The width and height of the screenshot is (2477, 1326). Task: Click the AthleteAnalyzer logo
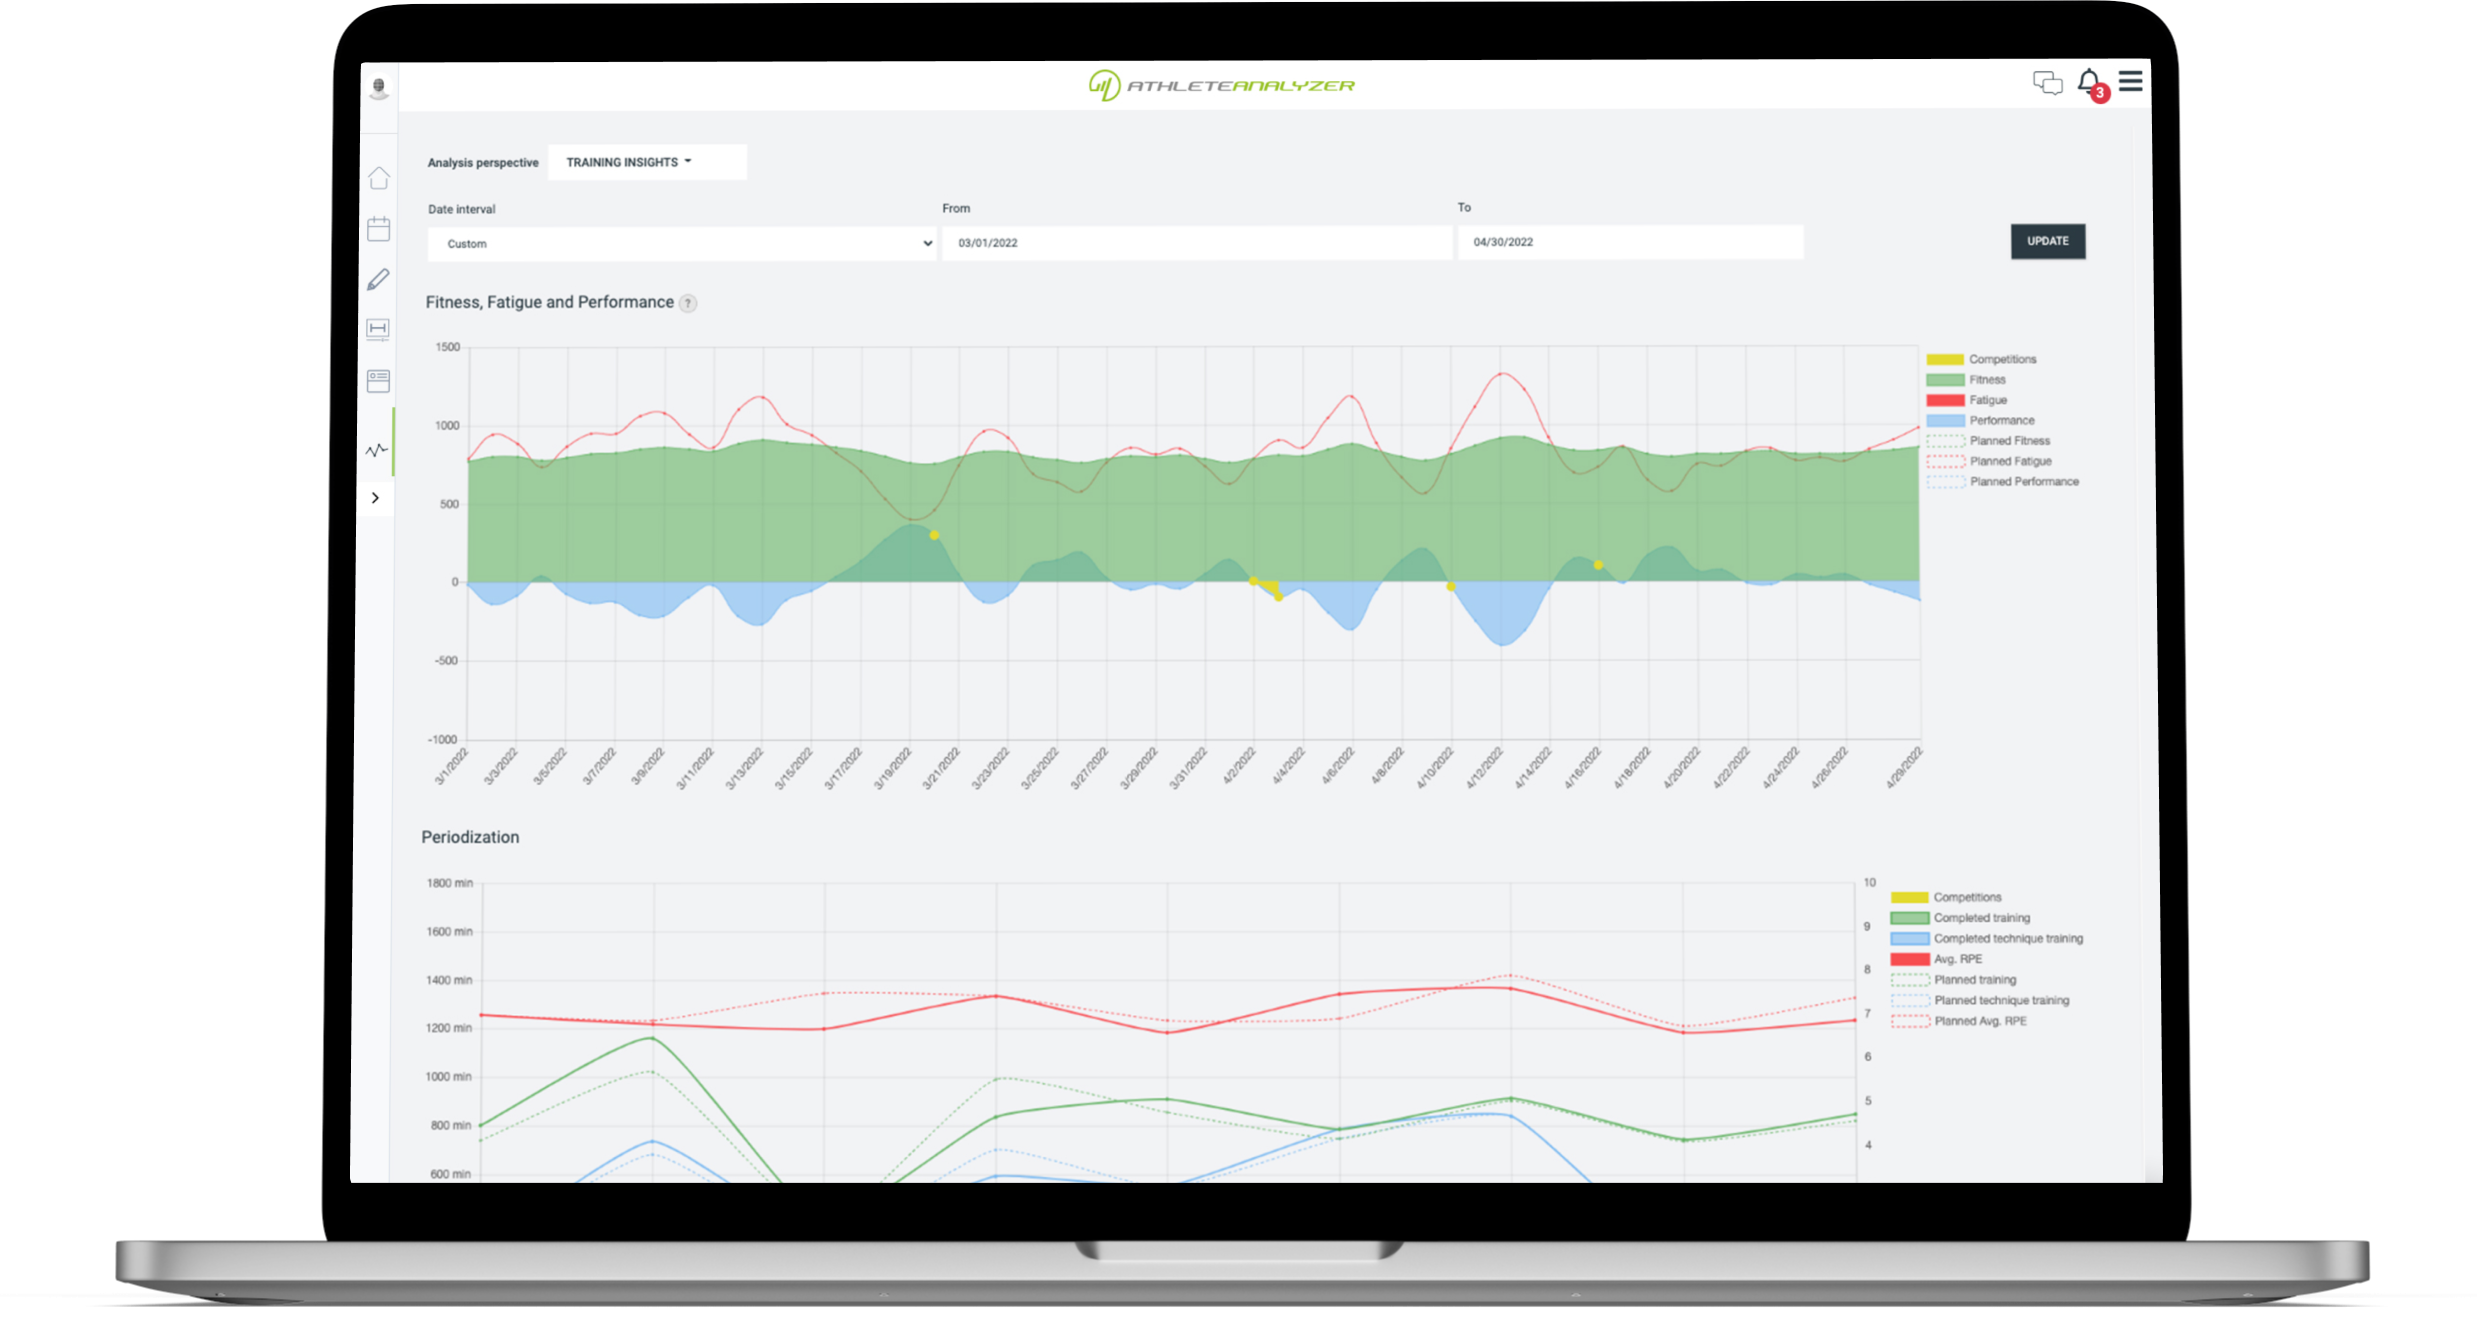click(x=1222, y=85)
